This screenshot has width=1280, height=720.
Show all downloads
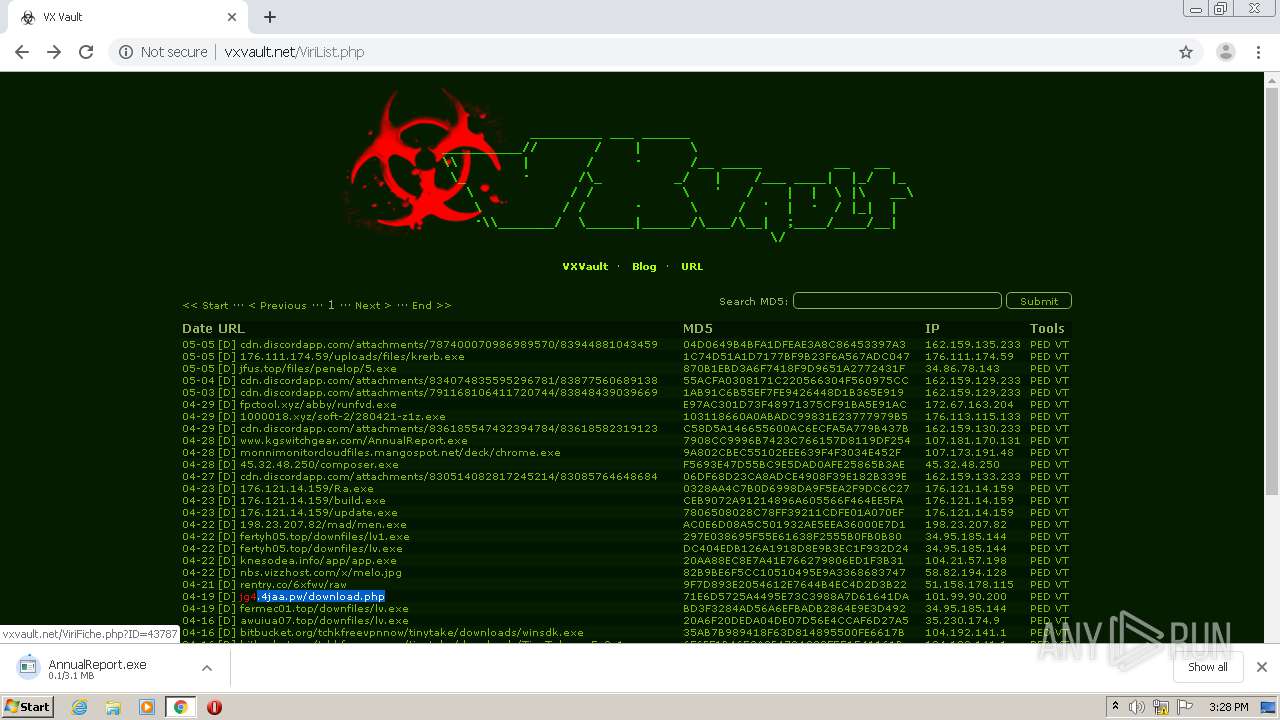click(x=1207, y=667)
